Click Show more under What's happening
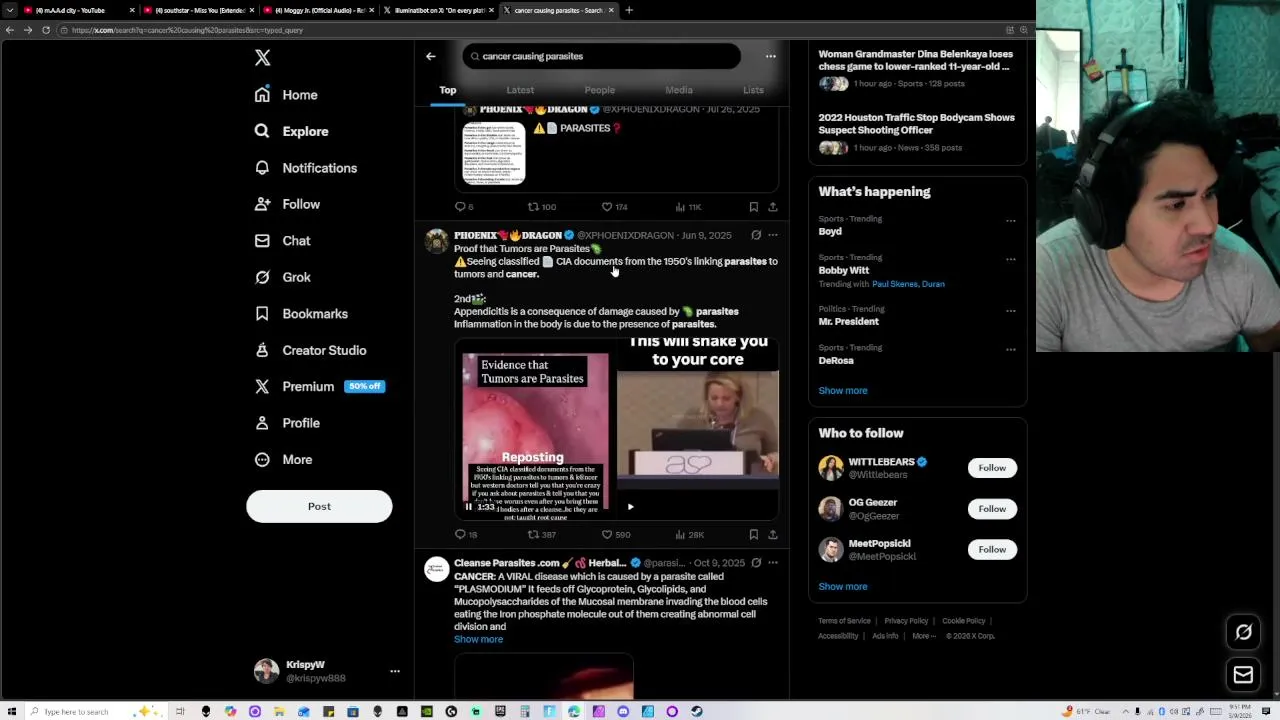The width and height of the screenshot is (1280, 720). pos(843,391)
